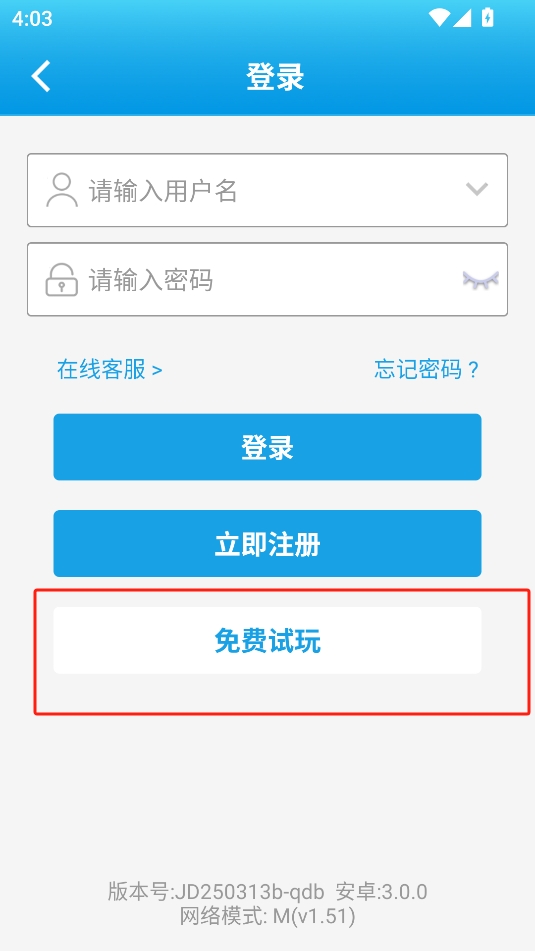Tap the back arrow icon
Image resolution: width=535 pixels, height=951 pixels.
pyautogui.click(x=41, y=77)
